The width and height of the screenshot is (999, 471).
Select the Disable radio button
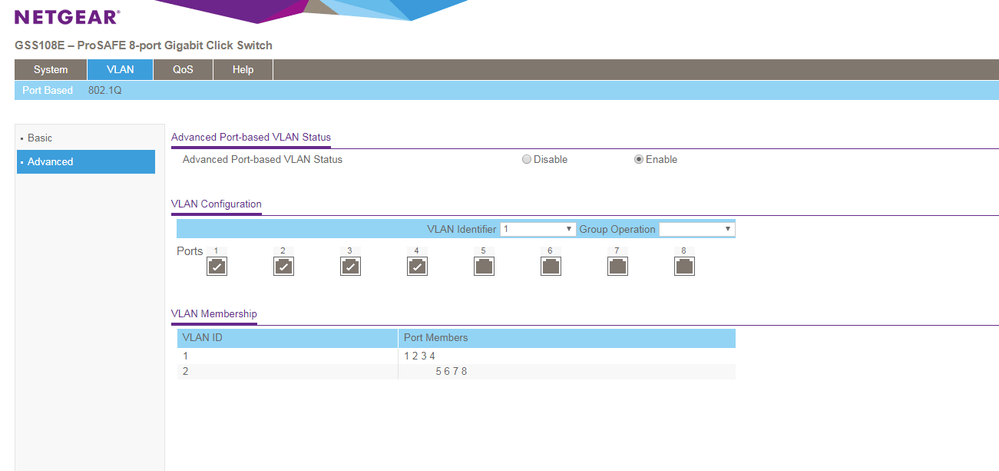click(527, 160)
